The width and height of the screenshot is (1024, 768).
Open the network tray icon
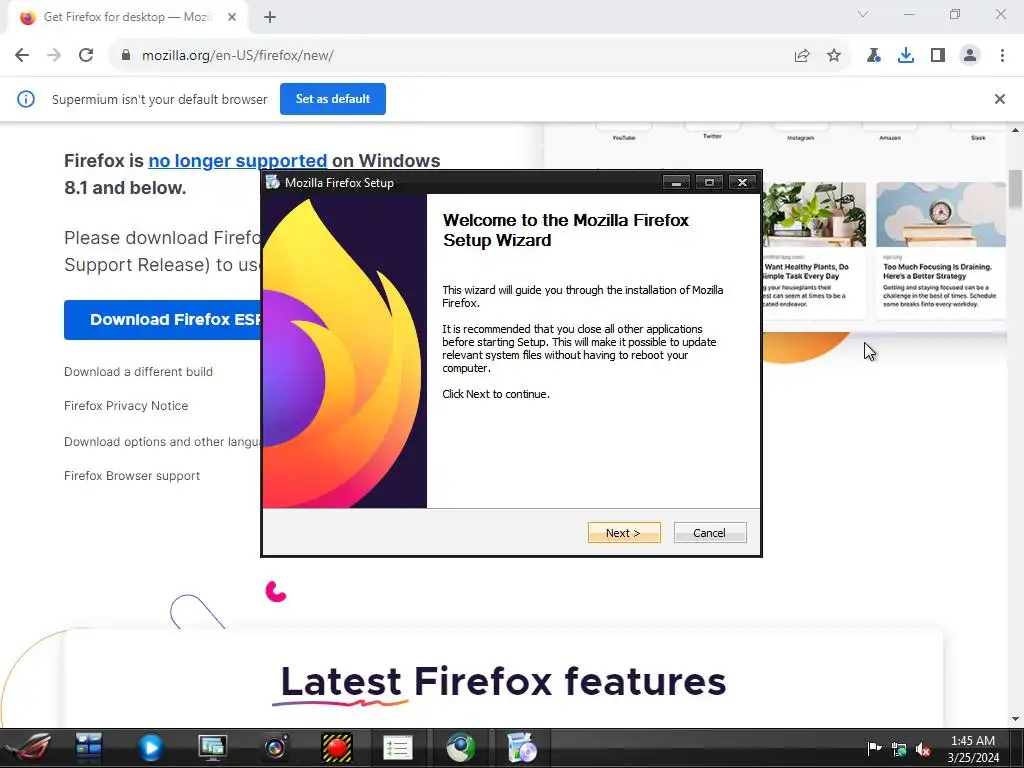tap(899, 750)
